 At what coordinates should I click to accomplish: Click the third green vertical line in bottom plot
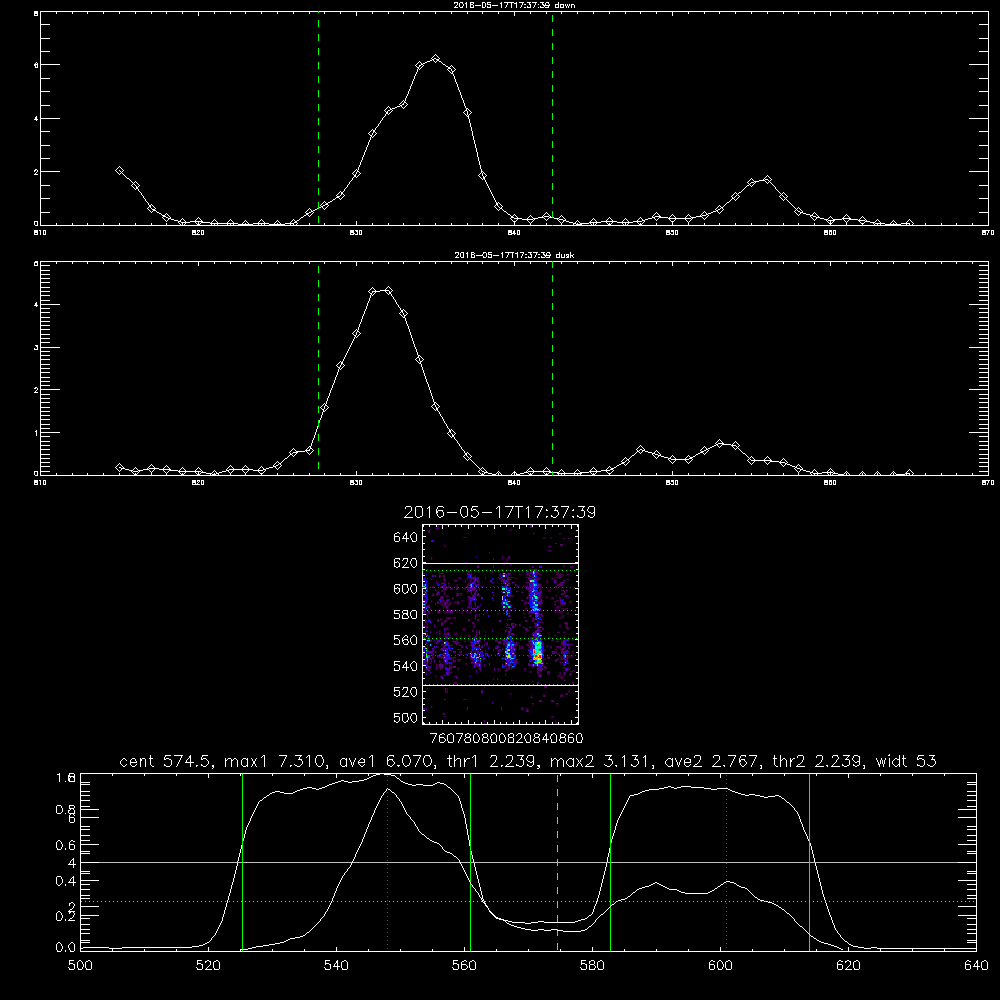(x=610, y=862)
